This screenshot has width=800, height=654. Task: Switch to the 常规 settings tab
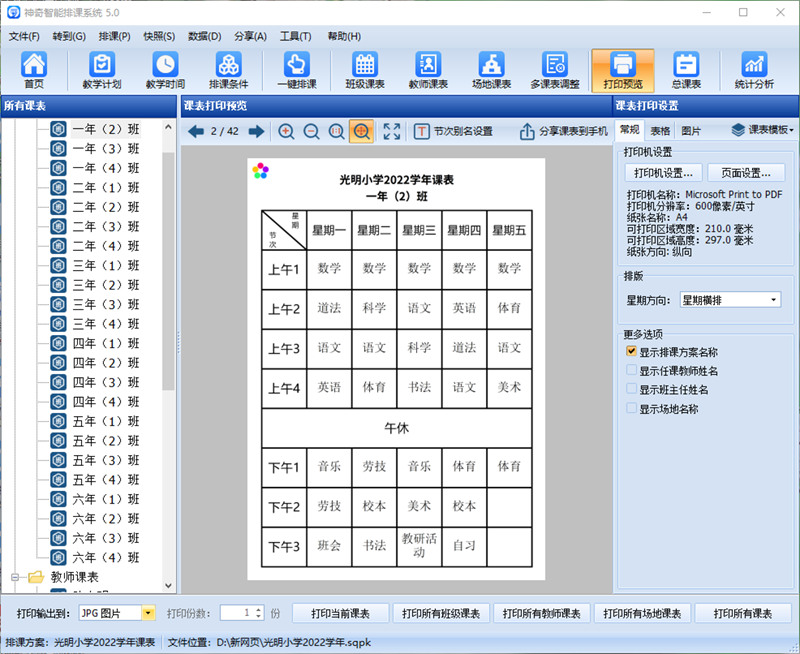(x=630, y=130)
